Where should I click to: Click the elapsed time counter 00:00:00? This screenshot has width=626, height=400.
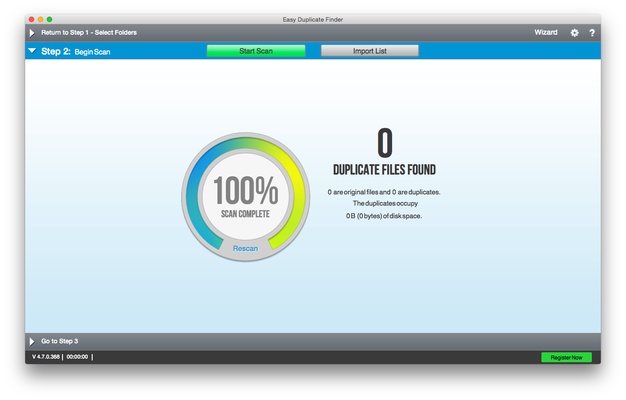tap(77, 357)
